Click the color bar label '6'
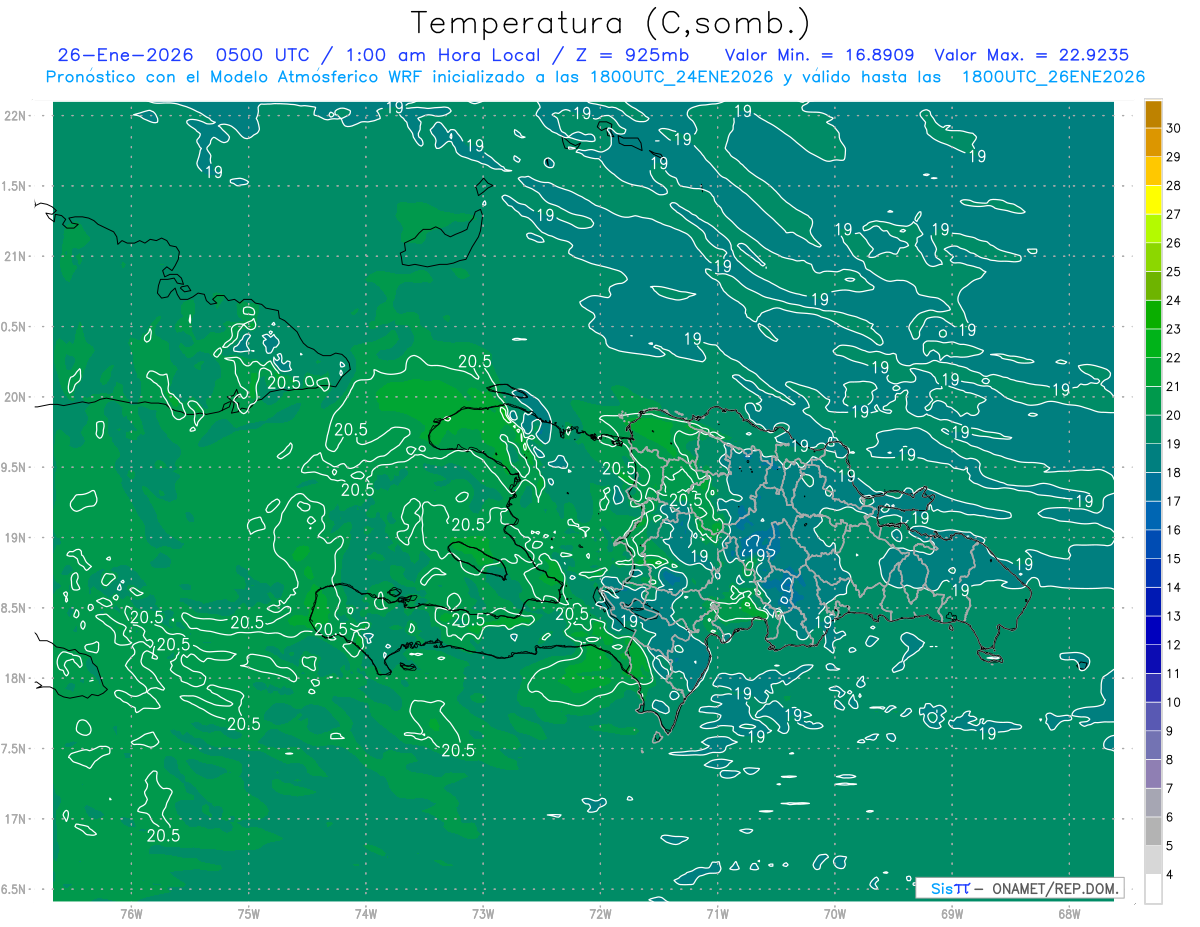The height and width of the screenshot is (927, 1200). coord(1171,817)
